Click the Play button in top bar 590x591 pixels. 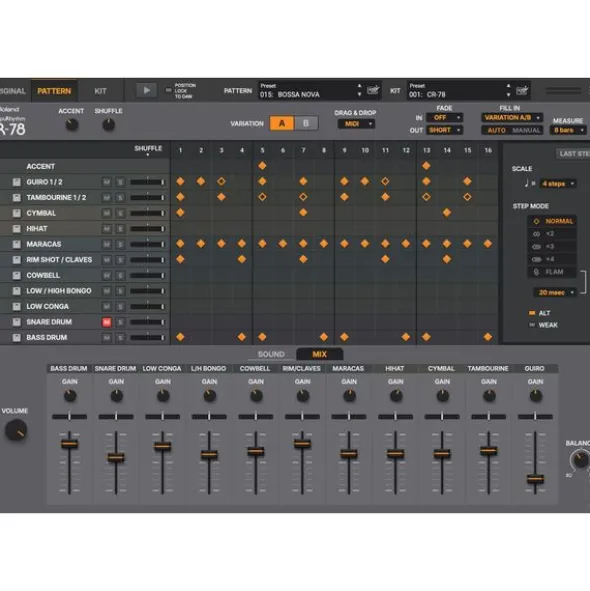tap(146, 90)
